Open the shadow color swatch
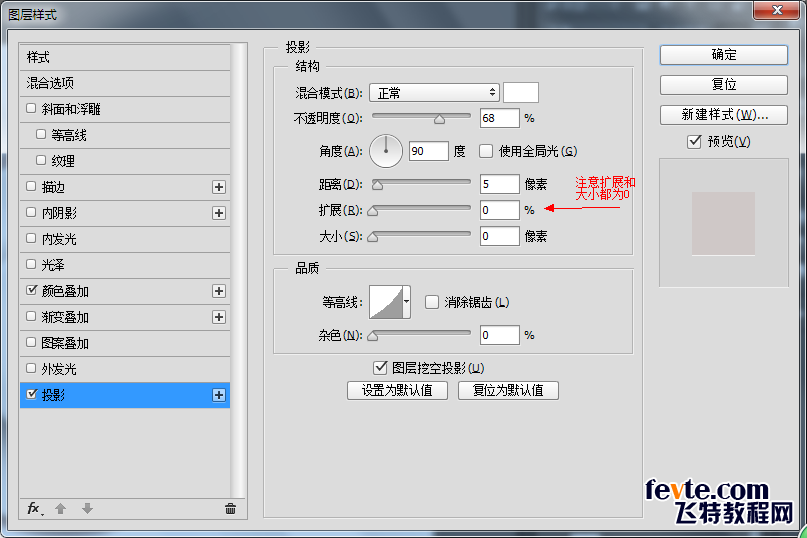The height and width of the screenshot is (538, 807). click(521, 93)
